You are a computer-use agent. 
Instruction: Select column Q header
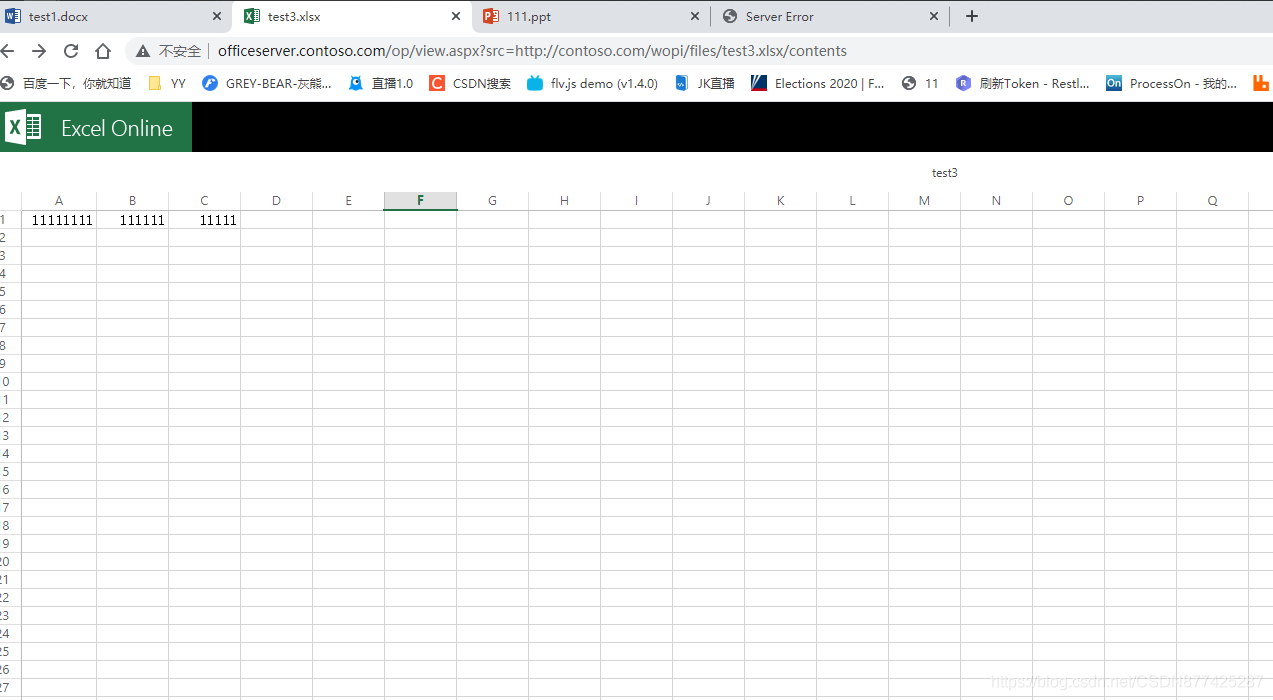coord(1212,201)
